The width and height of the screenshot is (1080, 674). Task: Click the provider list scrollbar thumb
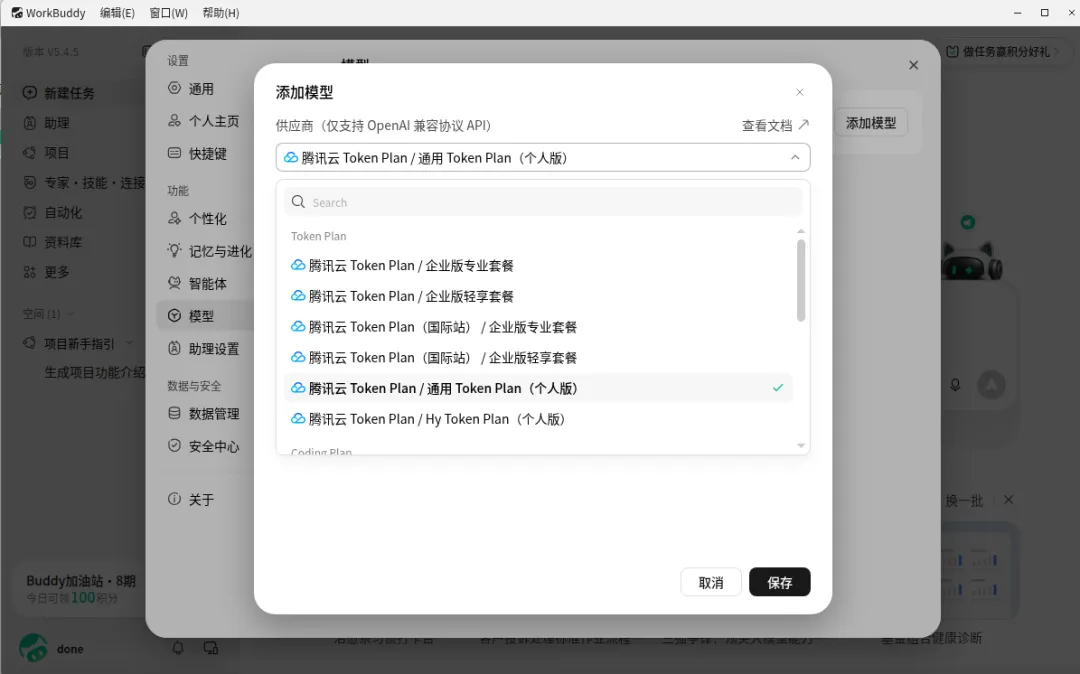tap(800, 280)
